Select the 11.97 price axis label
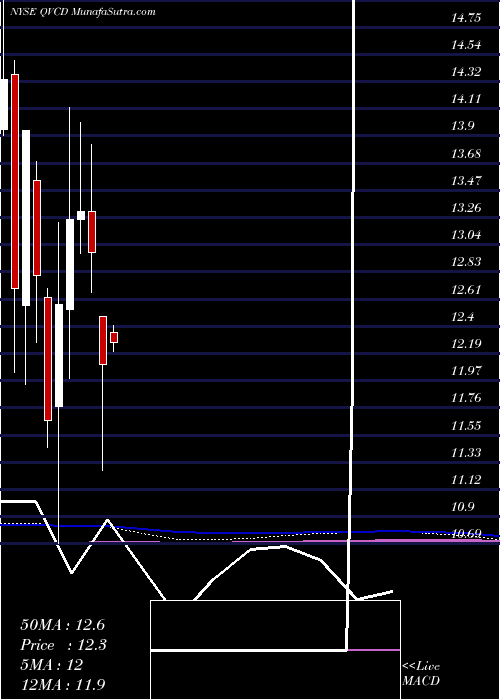This screenshot has width=500, height=700. point(466,371)
